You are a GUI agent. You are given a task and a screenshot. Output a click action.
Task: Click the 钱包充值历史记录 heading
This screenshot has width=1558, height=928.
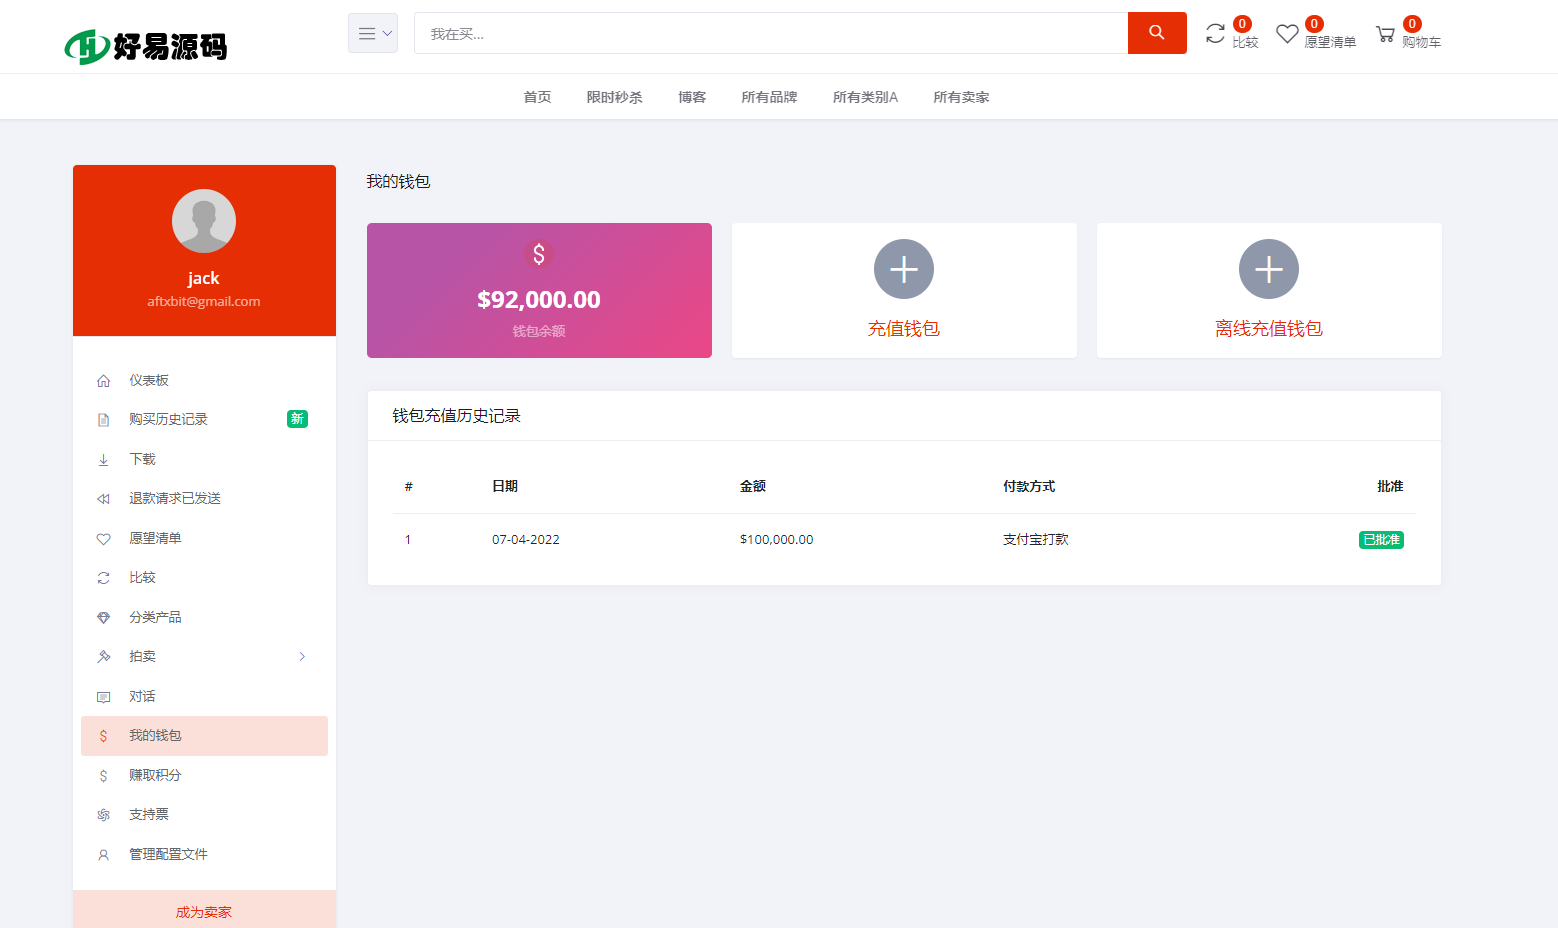[x=456, y=416]
